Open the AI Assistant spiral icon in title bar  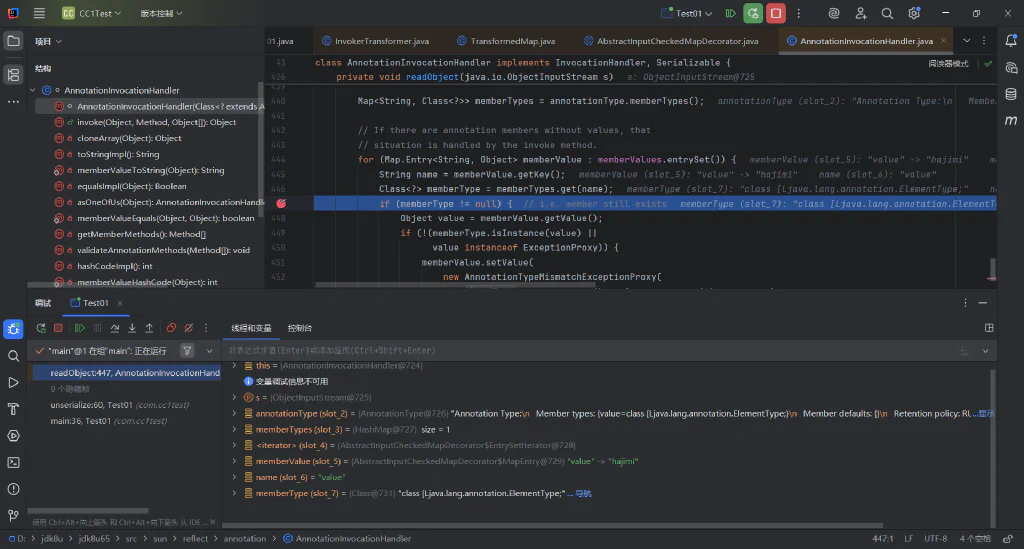point(833,13)
